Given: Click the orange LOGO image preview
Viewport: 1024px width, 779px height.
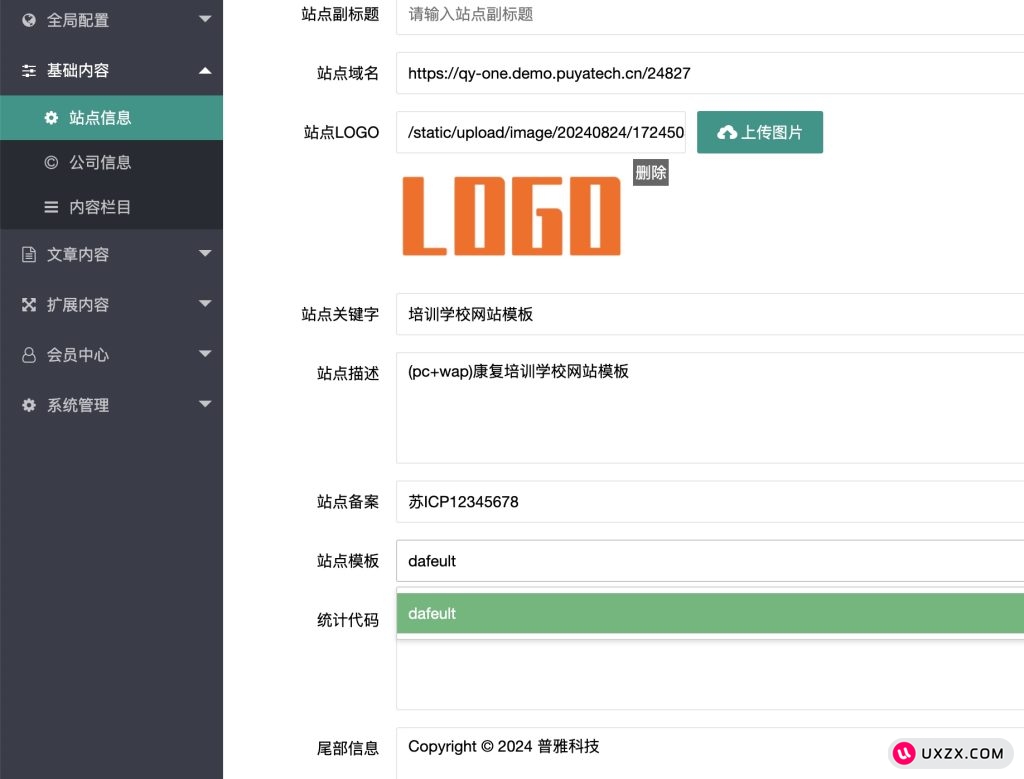Looking at the screenshot, I should pyautogui.click(x=511, y=216).
